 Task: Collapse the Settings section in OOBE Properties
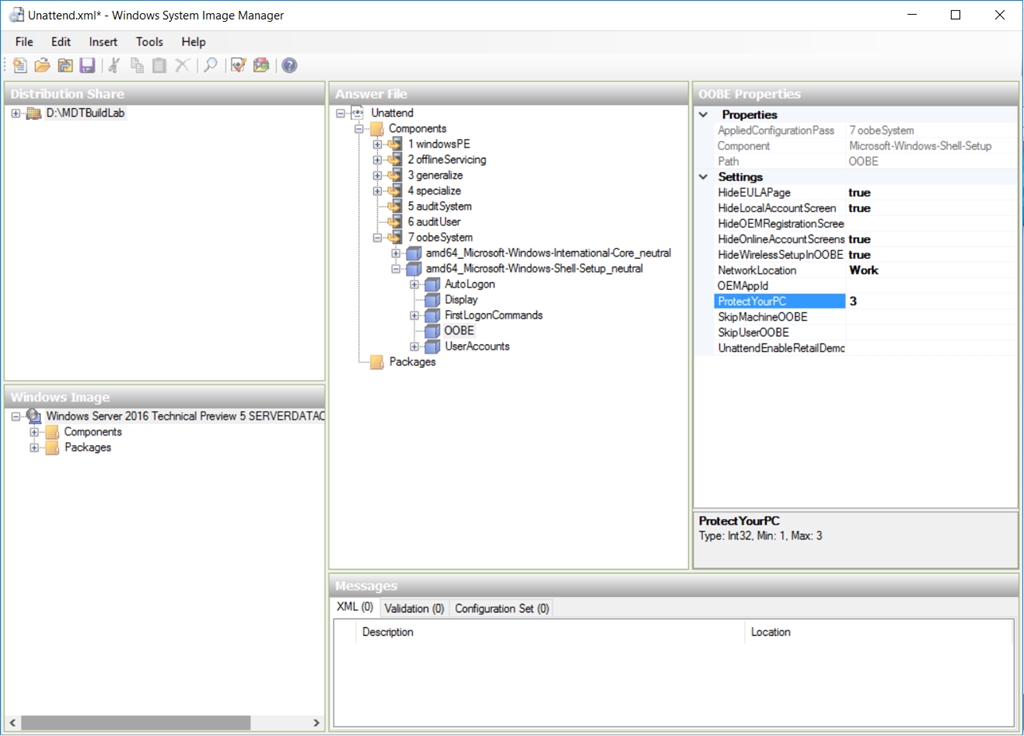(x=704, y=177)
